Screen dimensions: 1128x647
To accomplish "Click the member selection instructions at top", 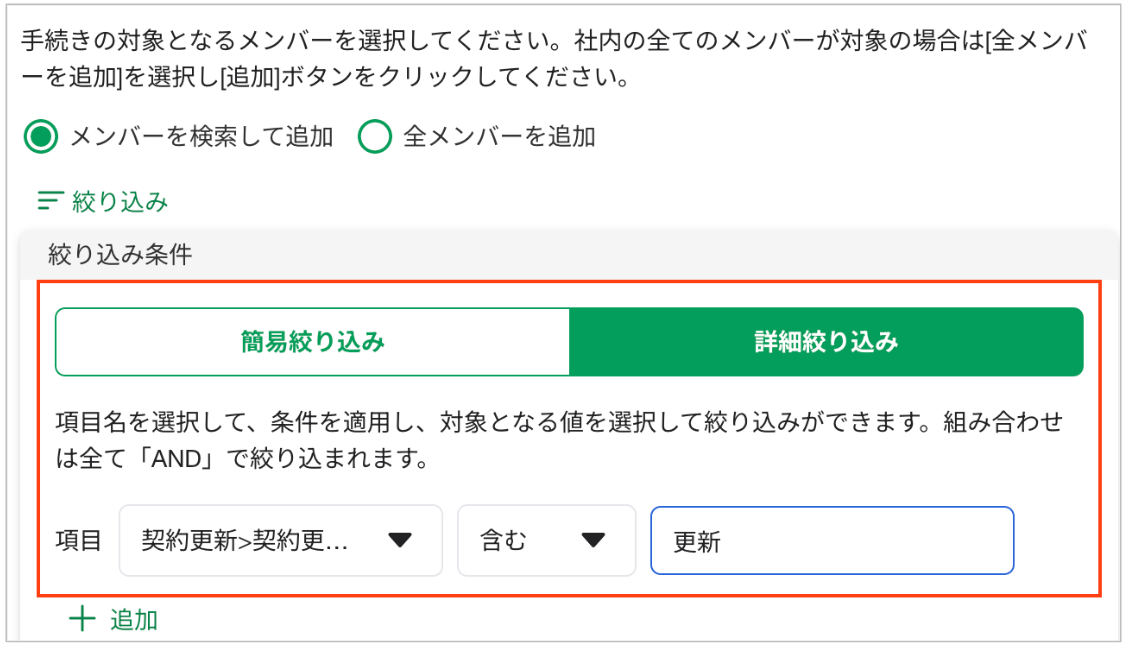I will click(x=554, y=58).
